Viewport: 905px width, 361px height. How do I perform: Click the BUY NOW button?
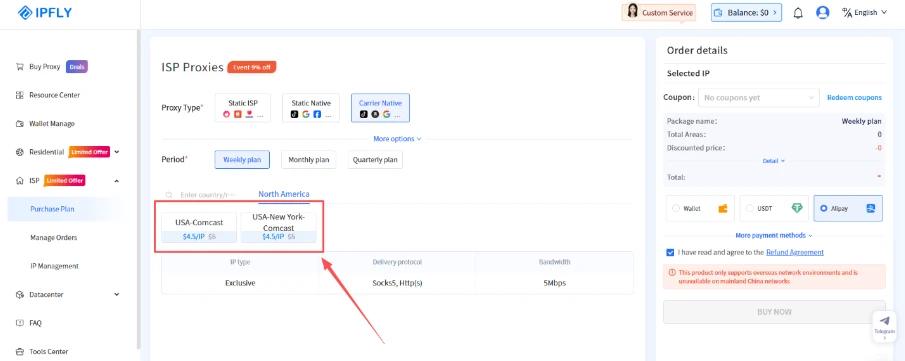pos(774,312)
